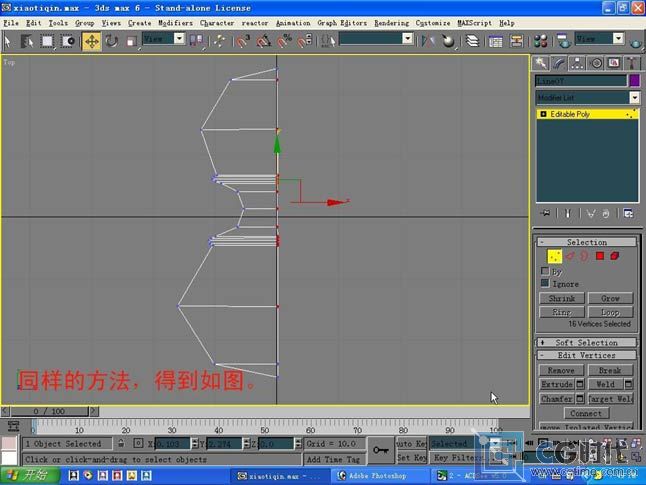This screenshot has height=485, width=646.
Task: Click the Shrink button
Action: point(562,298)
